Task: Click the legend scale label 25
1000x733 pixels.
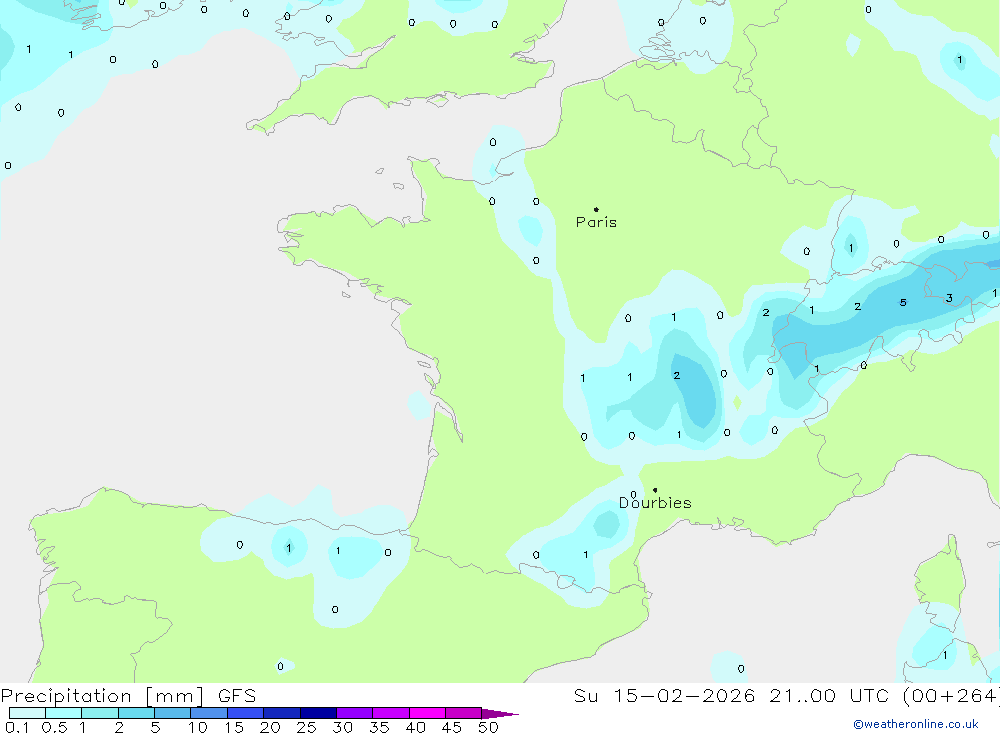Action: point(307,727)
